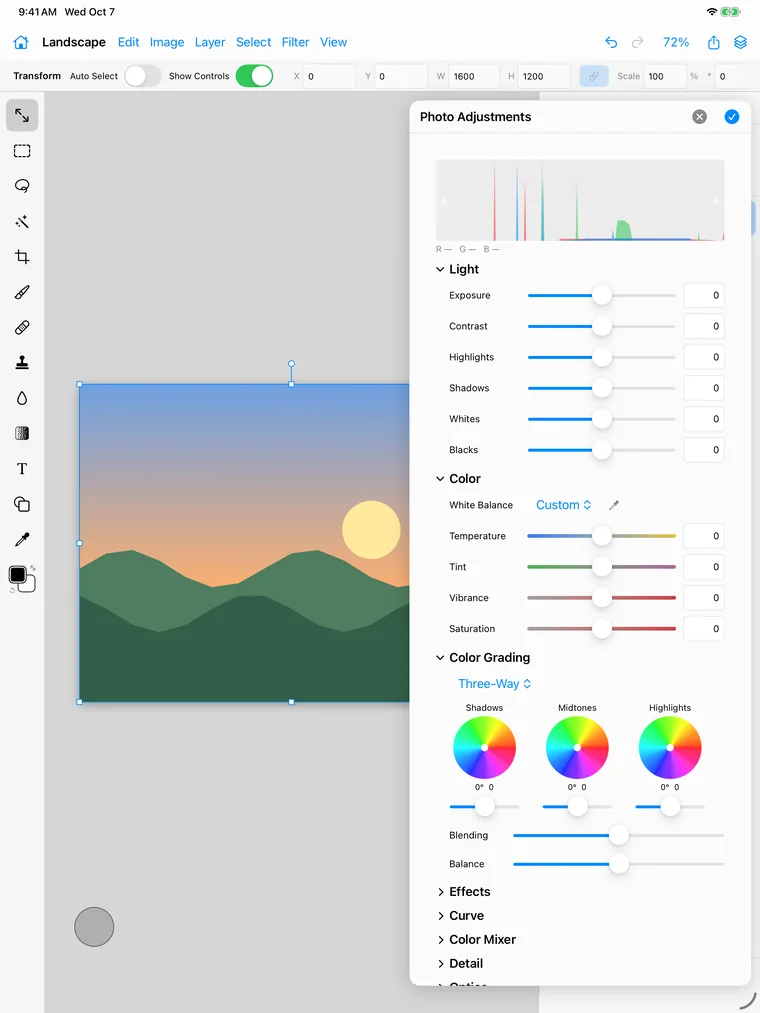This screenshot has height=1013, width=760.
Task: Collapse the Light section
Action: coord(440,269)
